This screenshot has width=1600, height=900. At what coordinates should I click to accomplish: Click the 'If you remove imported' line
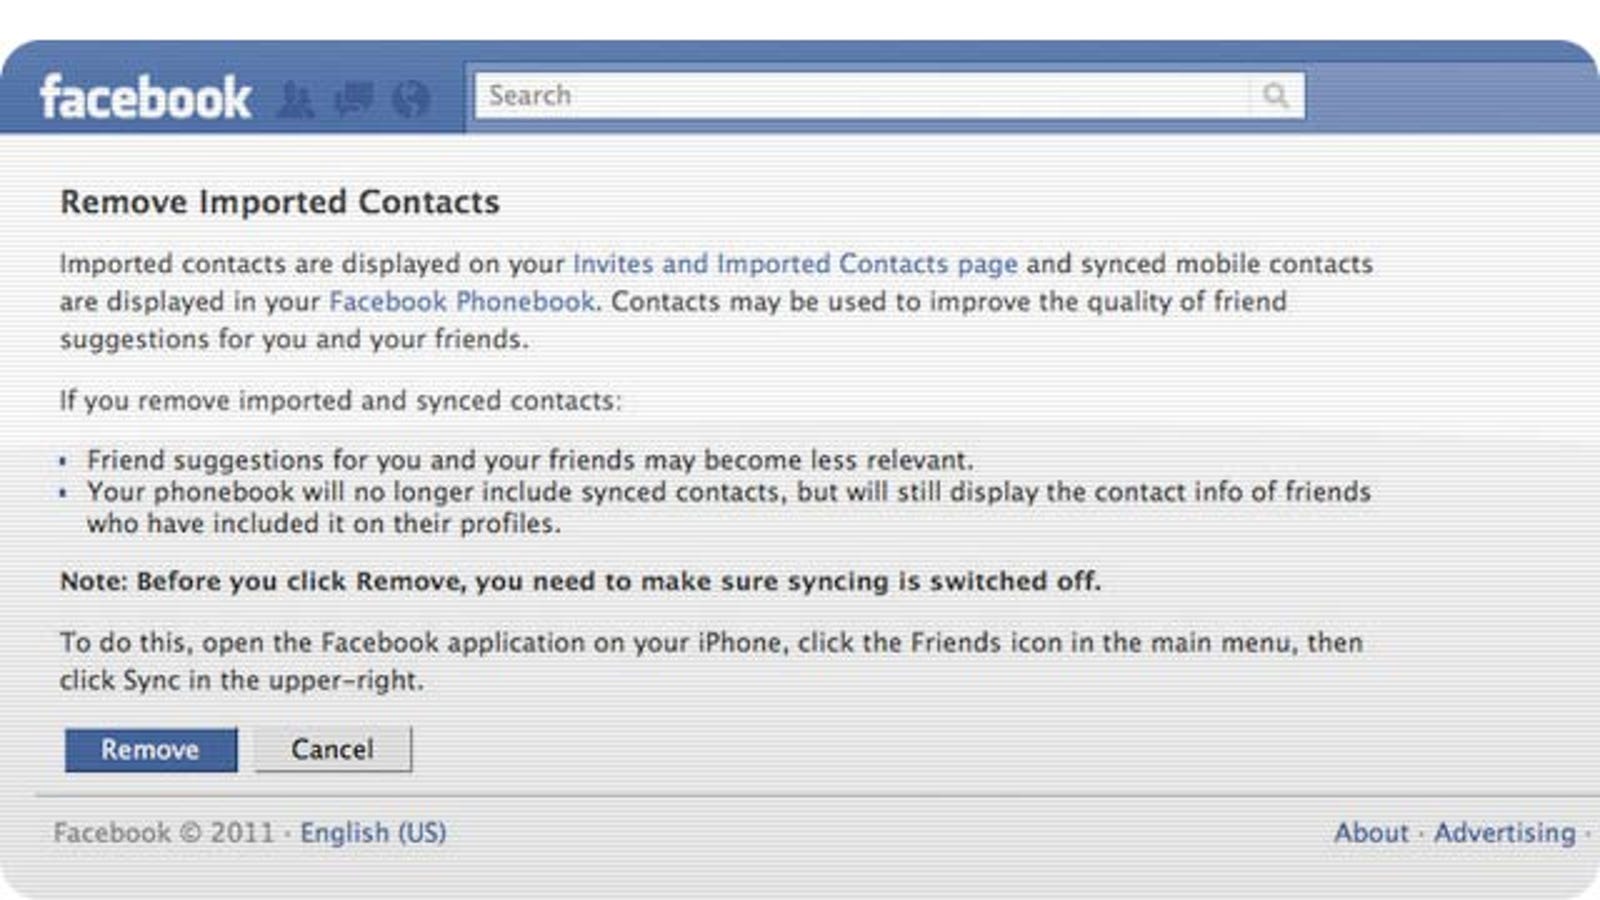(x=340, y=401)
